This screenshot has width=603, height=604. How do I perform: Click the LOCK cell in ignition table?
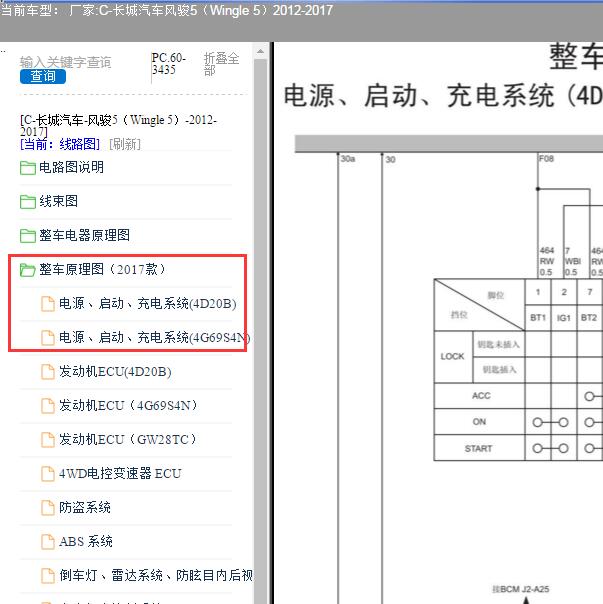[x=452, y=357]
